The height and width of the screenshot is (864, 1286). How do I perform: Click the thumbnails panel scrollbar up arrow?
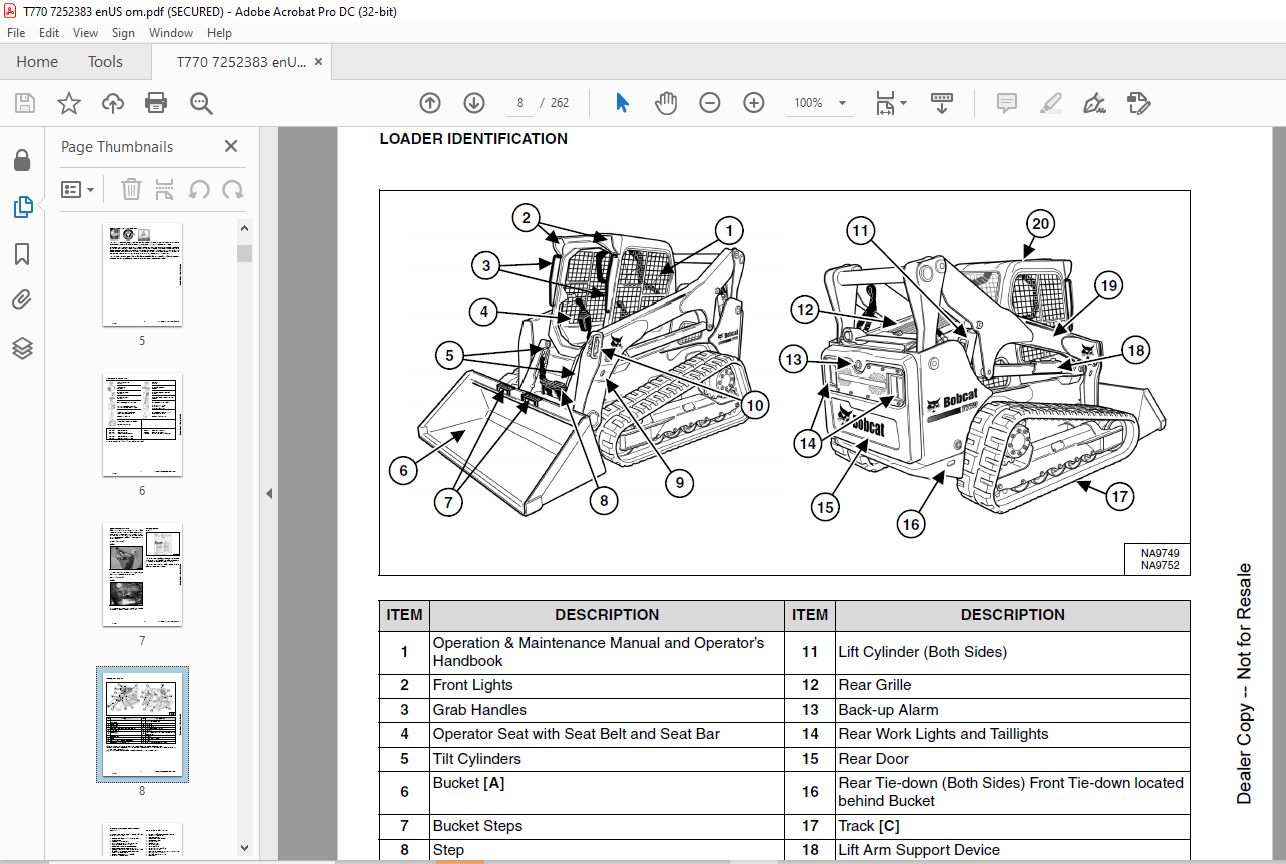245,229
